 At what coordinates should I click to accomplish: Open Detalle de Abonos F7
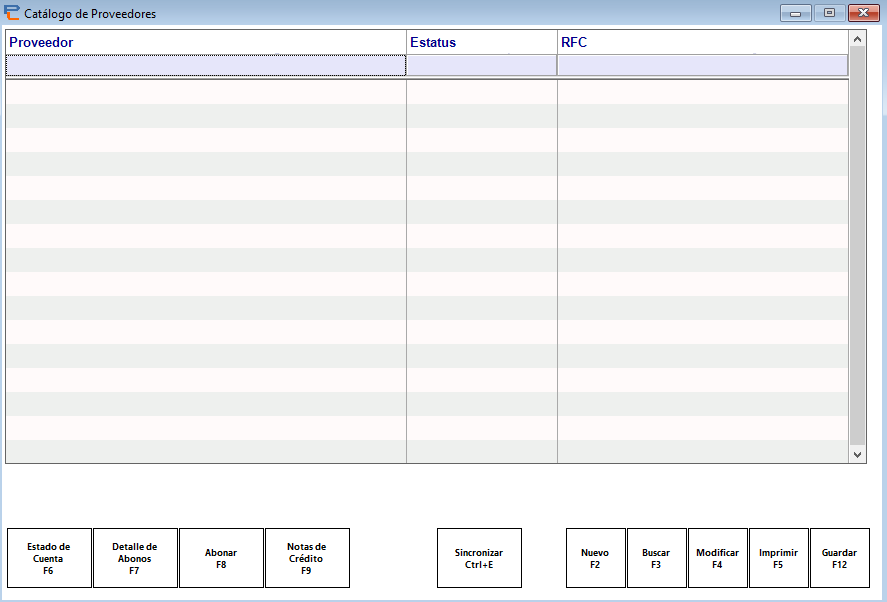point(135,558)
